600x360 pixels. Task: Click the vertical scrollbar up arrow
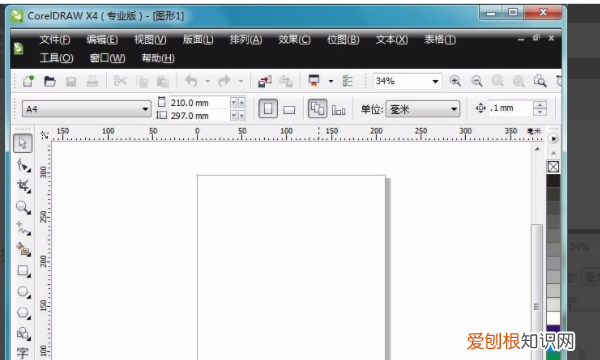click(x=537, y=149)
